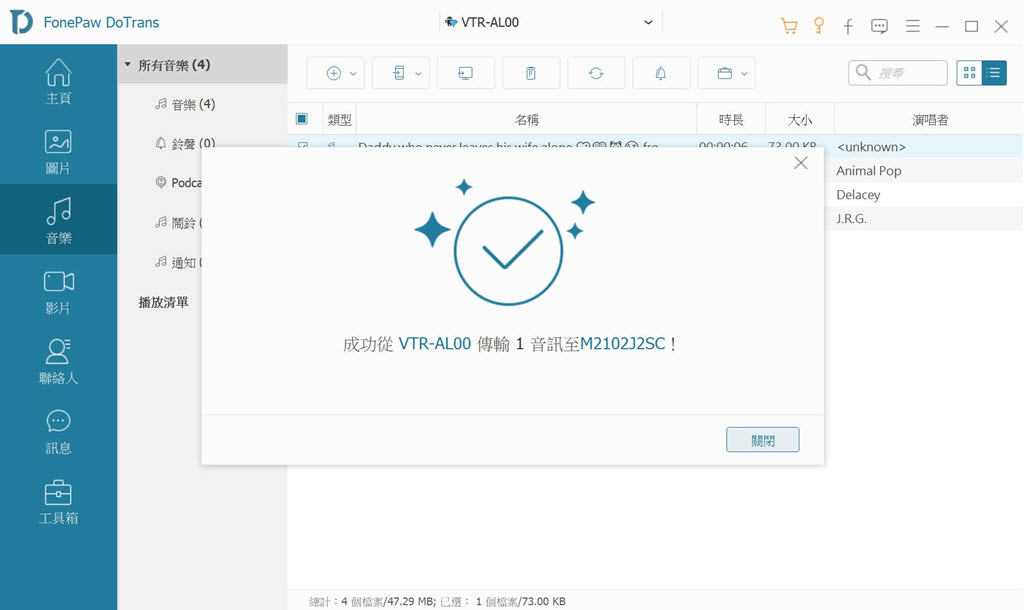Toggle checkbox of the <unknown> artist row
Image resolution: width=1024 pixels, height=610 pixels.
point(302,146)
